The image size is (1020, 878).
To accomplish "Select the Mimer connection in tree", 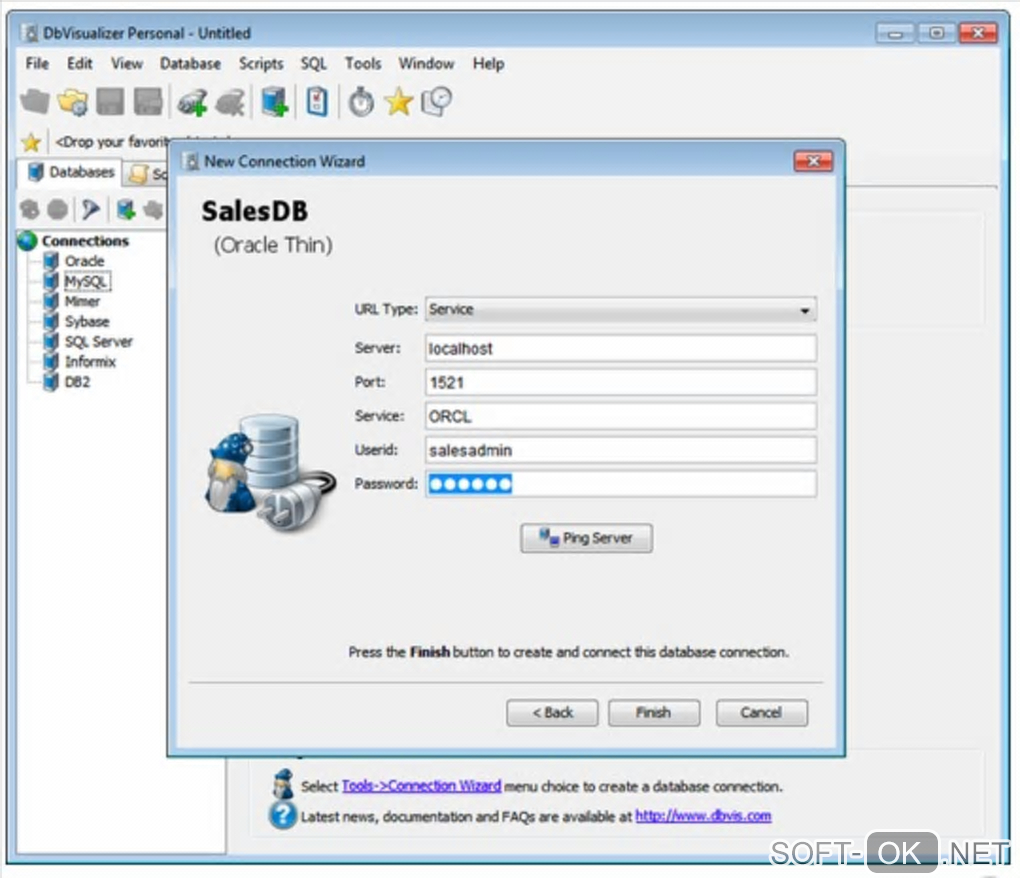I will [82, 301].
